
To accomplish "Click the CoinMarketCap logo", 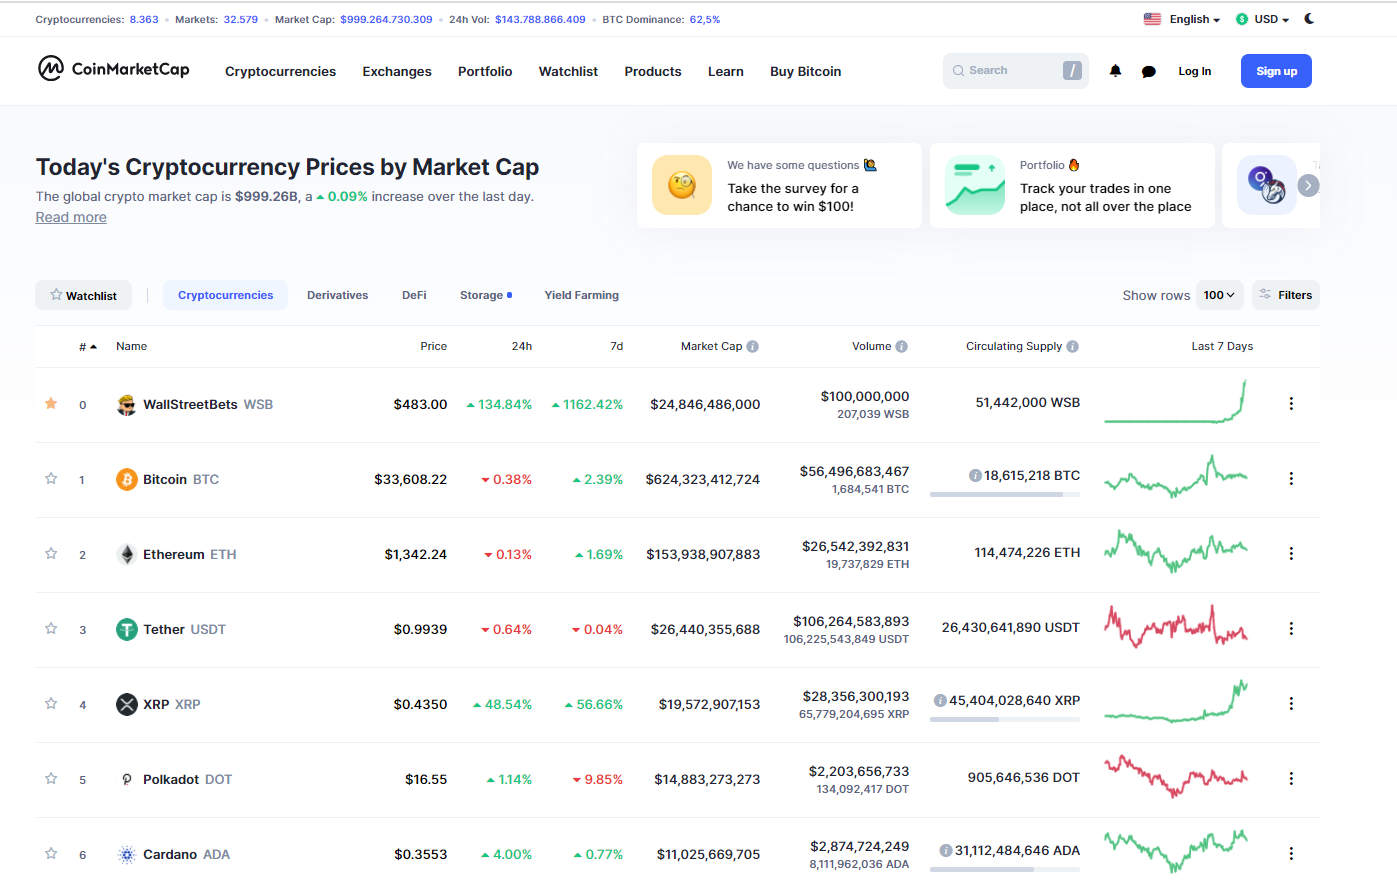I will 113,69.
